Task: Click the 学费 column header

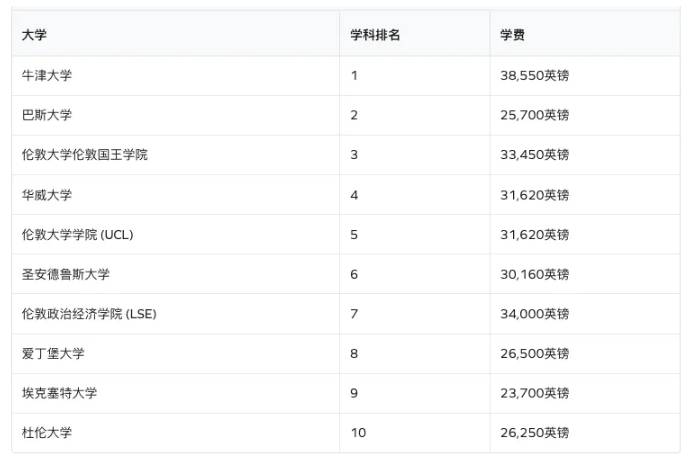Action: coord(513,35)
